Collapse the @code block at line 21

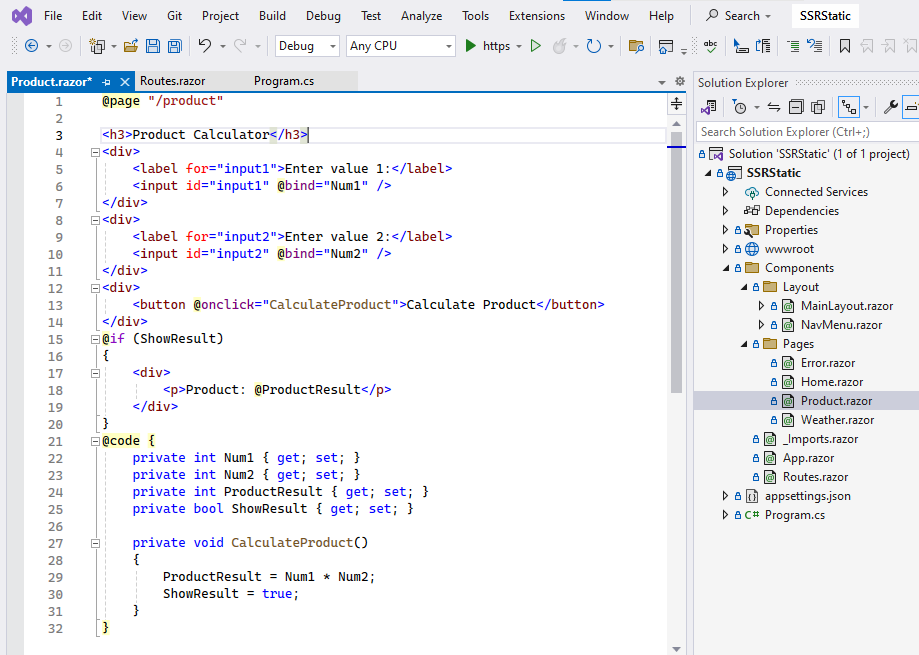(x=95, y=441)
